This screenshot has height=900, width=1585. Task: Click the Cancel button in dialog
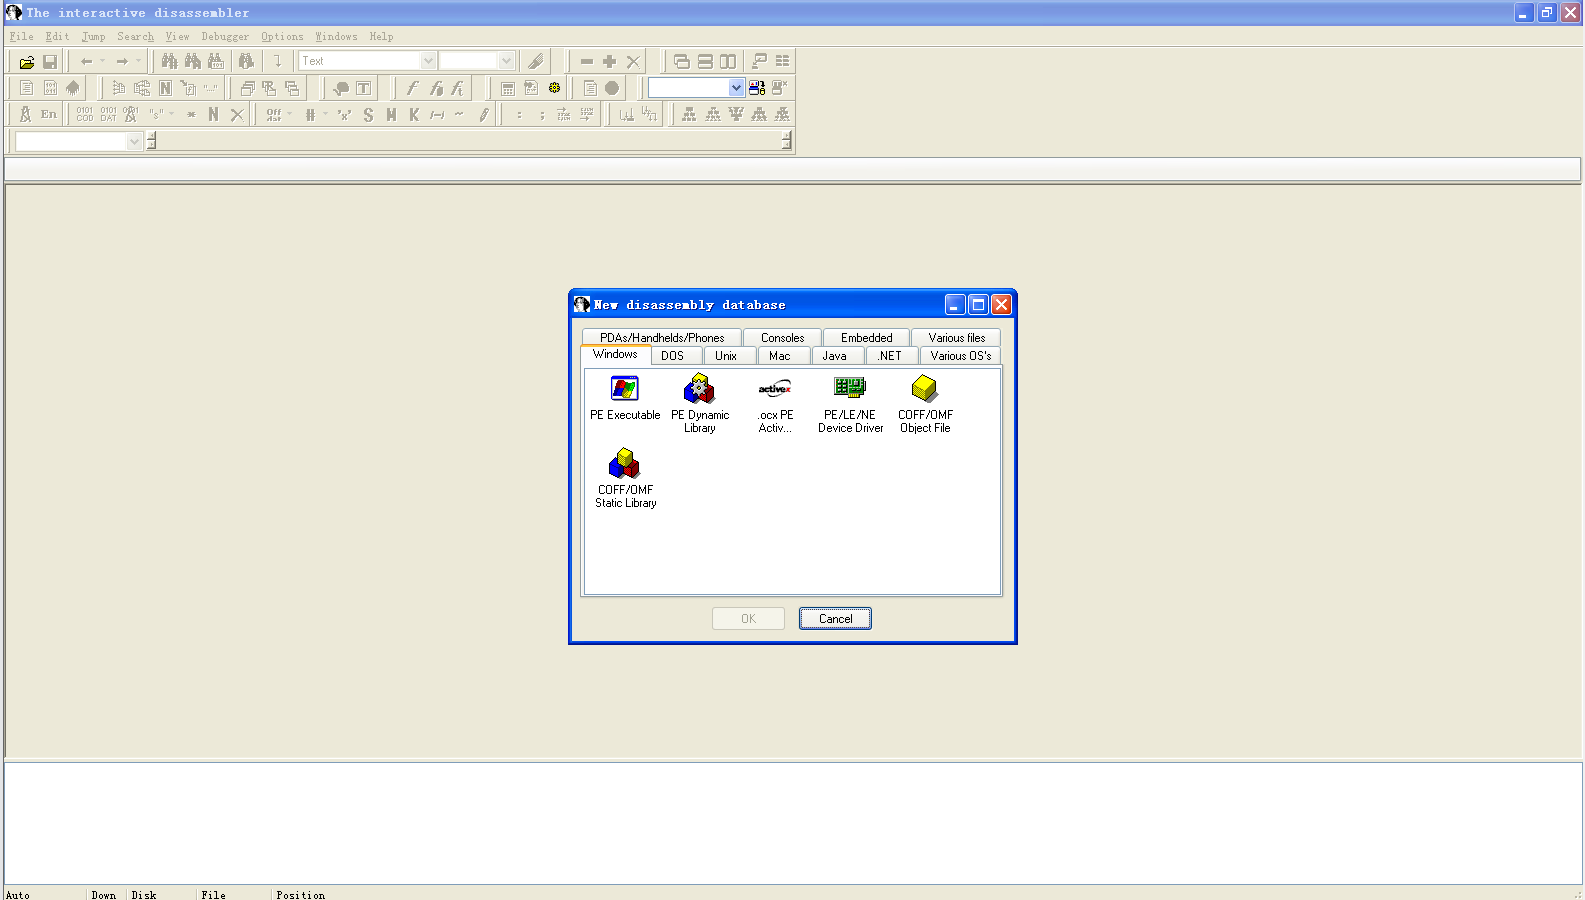pos(836,619)
